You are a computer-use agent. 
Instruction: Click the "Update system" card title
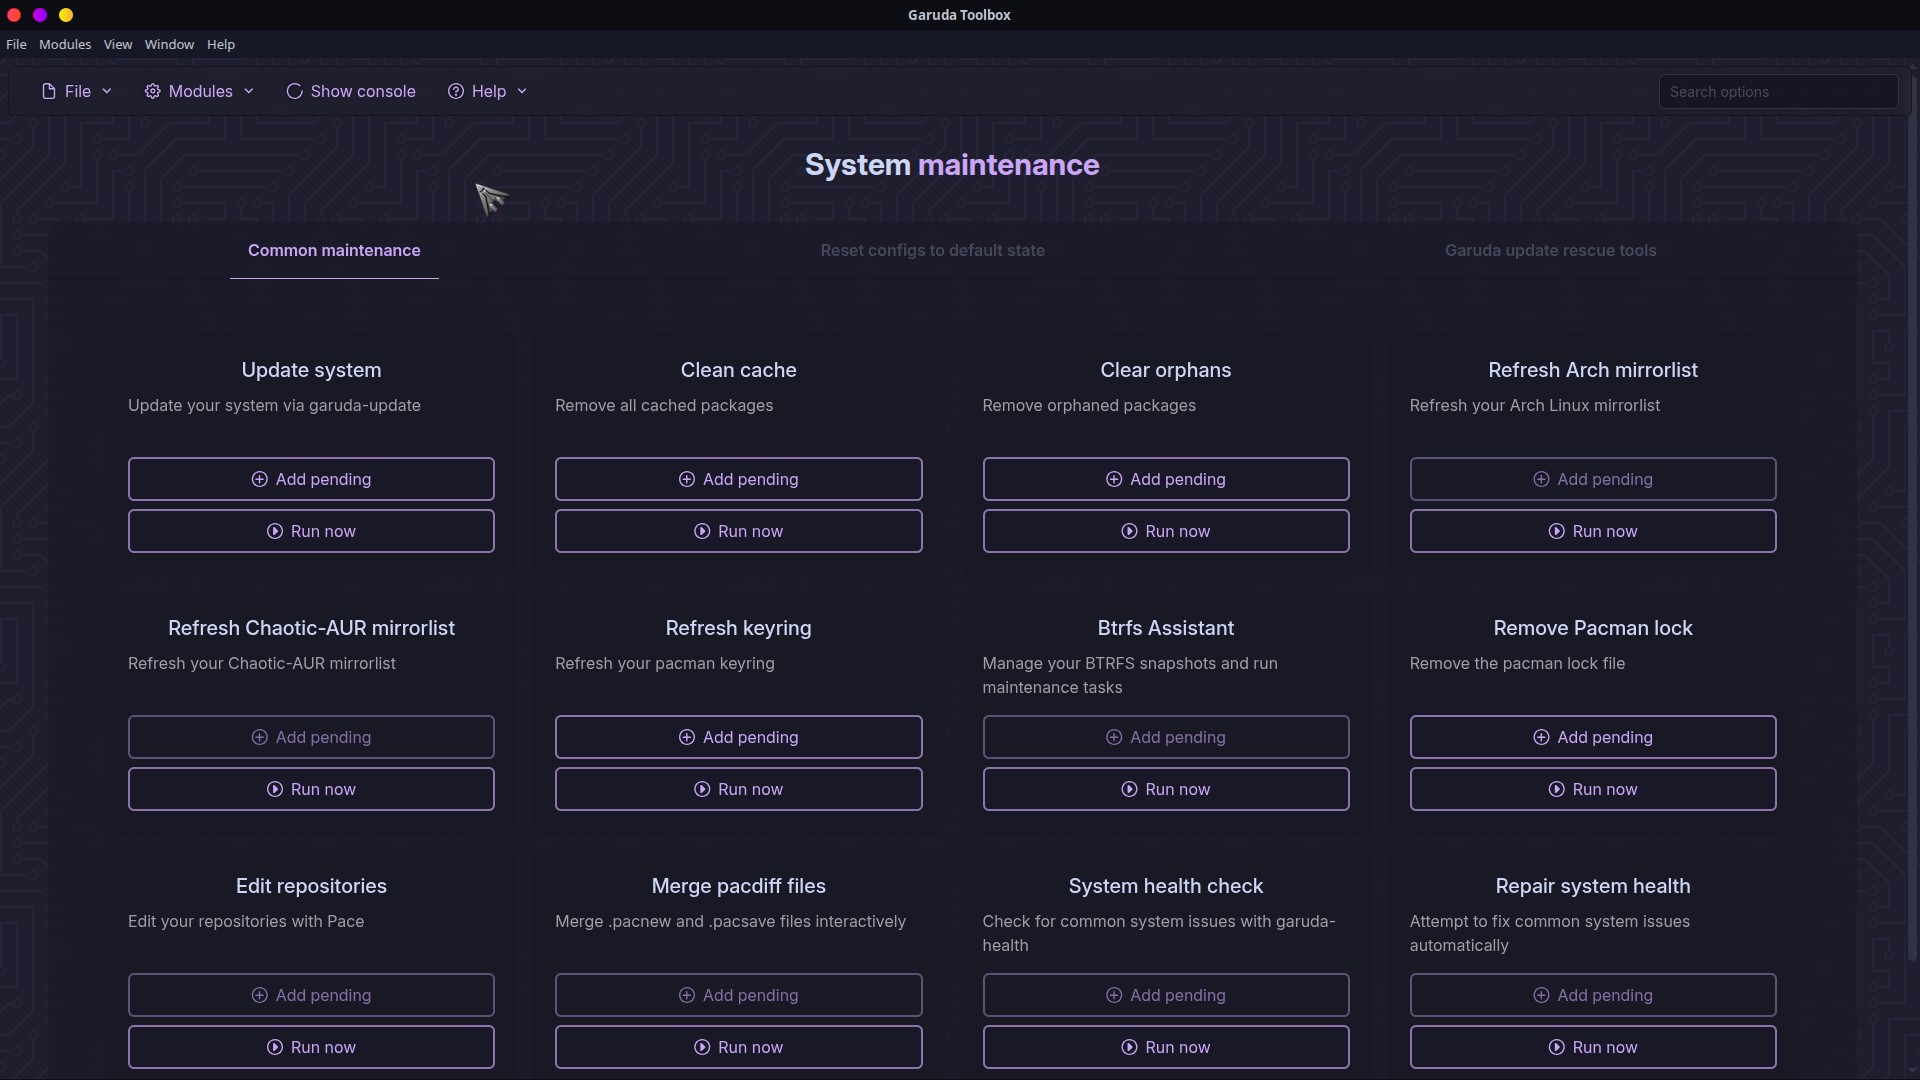click(311, 370)
